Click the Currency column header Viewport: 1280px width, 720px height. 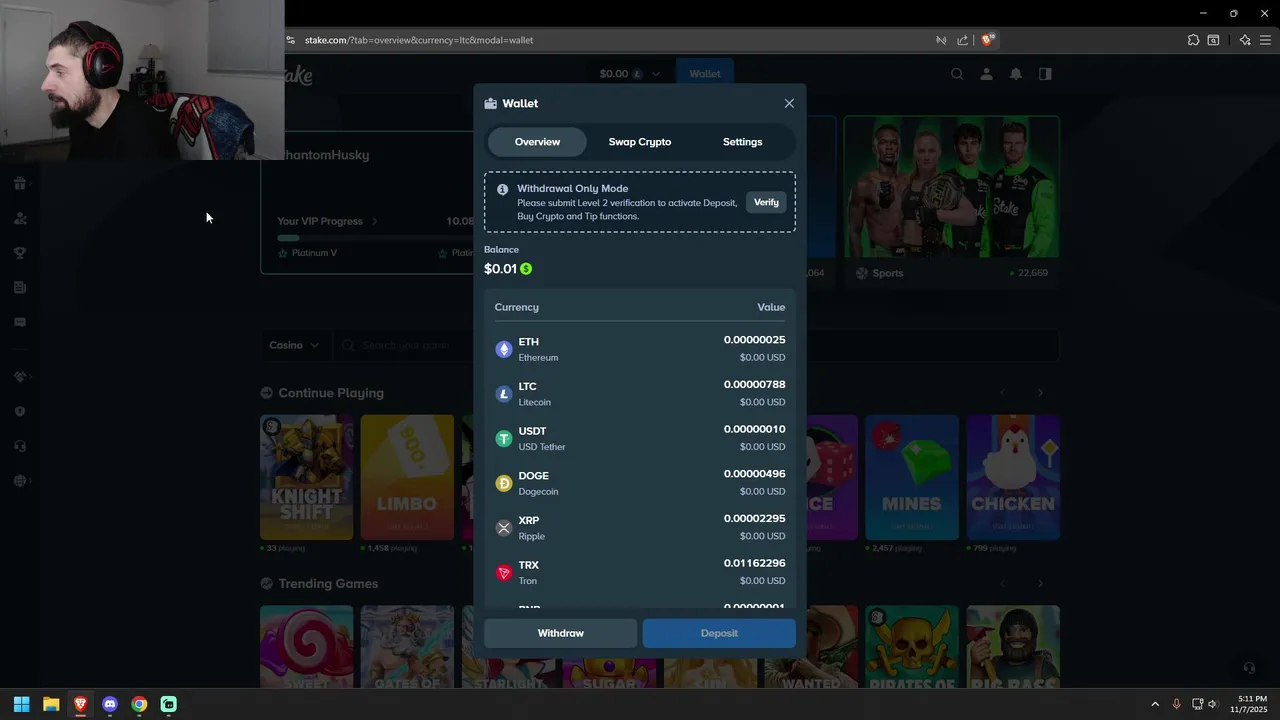tap(516, 307)
